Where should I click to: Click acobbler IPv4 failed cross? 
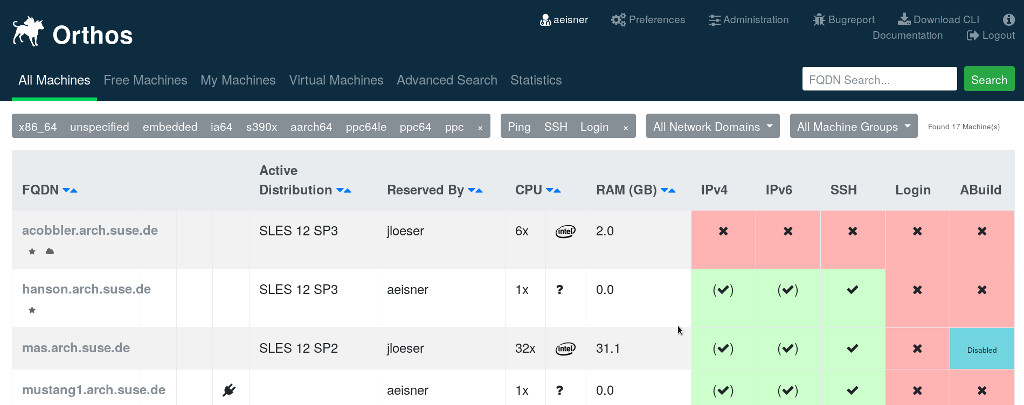(x=723, y=231)
